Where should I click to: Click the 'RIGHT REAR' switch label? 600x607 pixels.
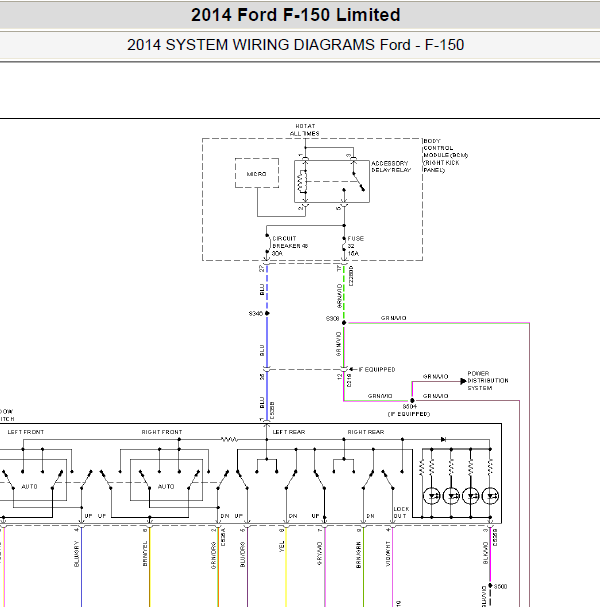366,432
